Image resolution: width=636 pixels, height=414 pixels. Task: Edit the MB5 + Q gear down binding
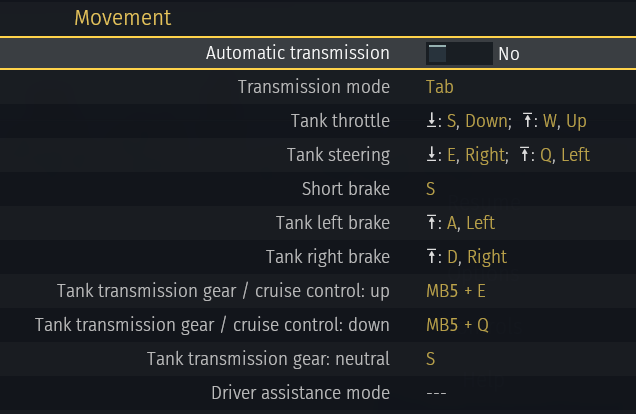click(x=459, y=325)
